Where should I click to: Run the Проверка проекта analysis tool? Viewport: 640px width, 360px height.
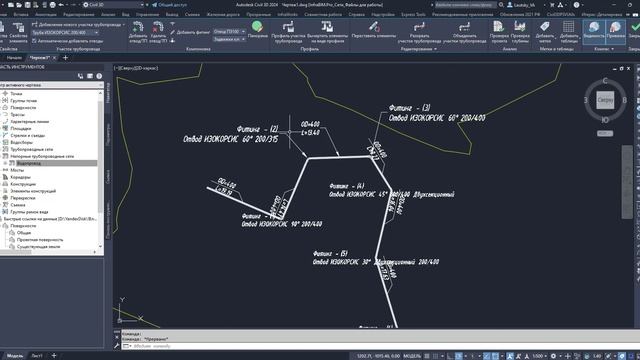pyautogui.click(x=498, y=27)
